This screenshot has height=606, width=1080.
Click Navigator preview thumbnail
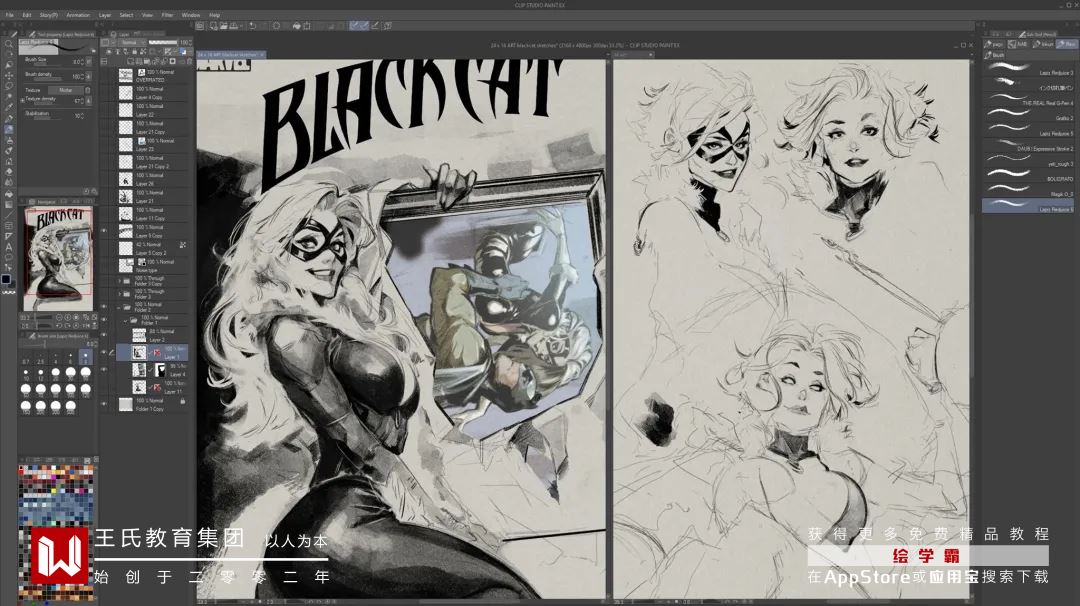[58, 259]
